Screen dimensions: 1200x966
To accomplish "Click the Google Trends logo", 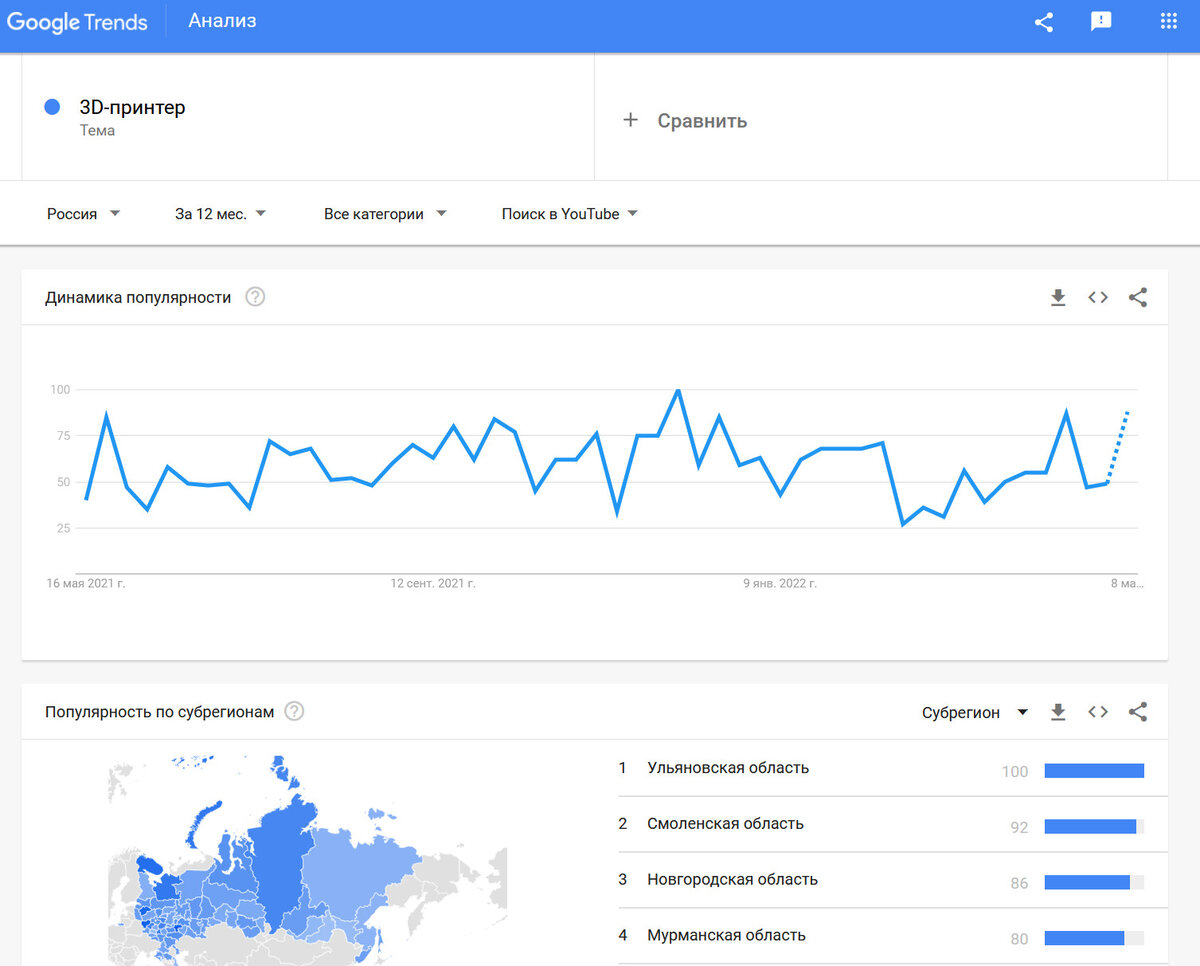I will 78,22.
